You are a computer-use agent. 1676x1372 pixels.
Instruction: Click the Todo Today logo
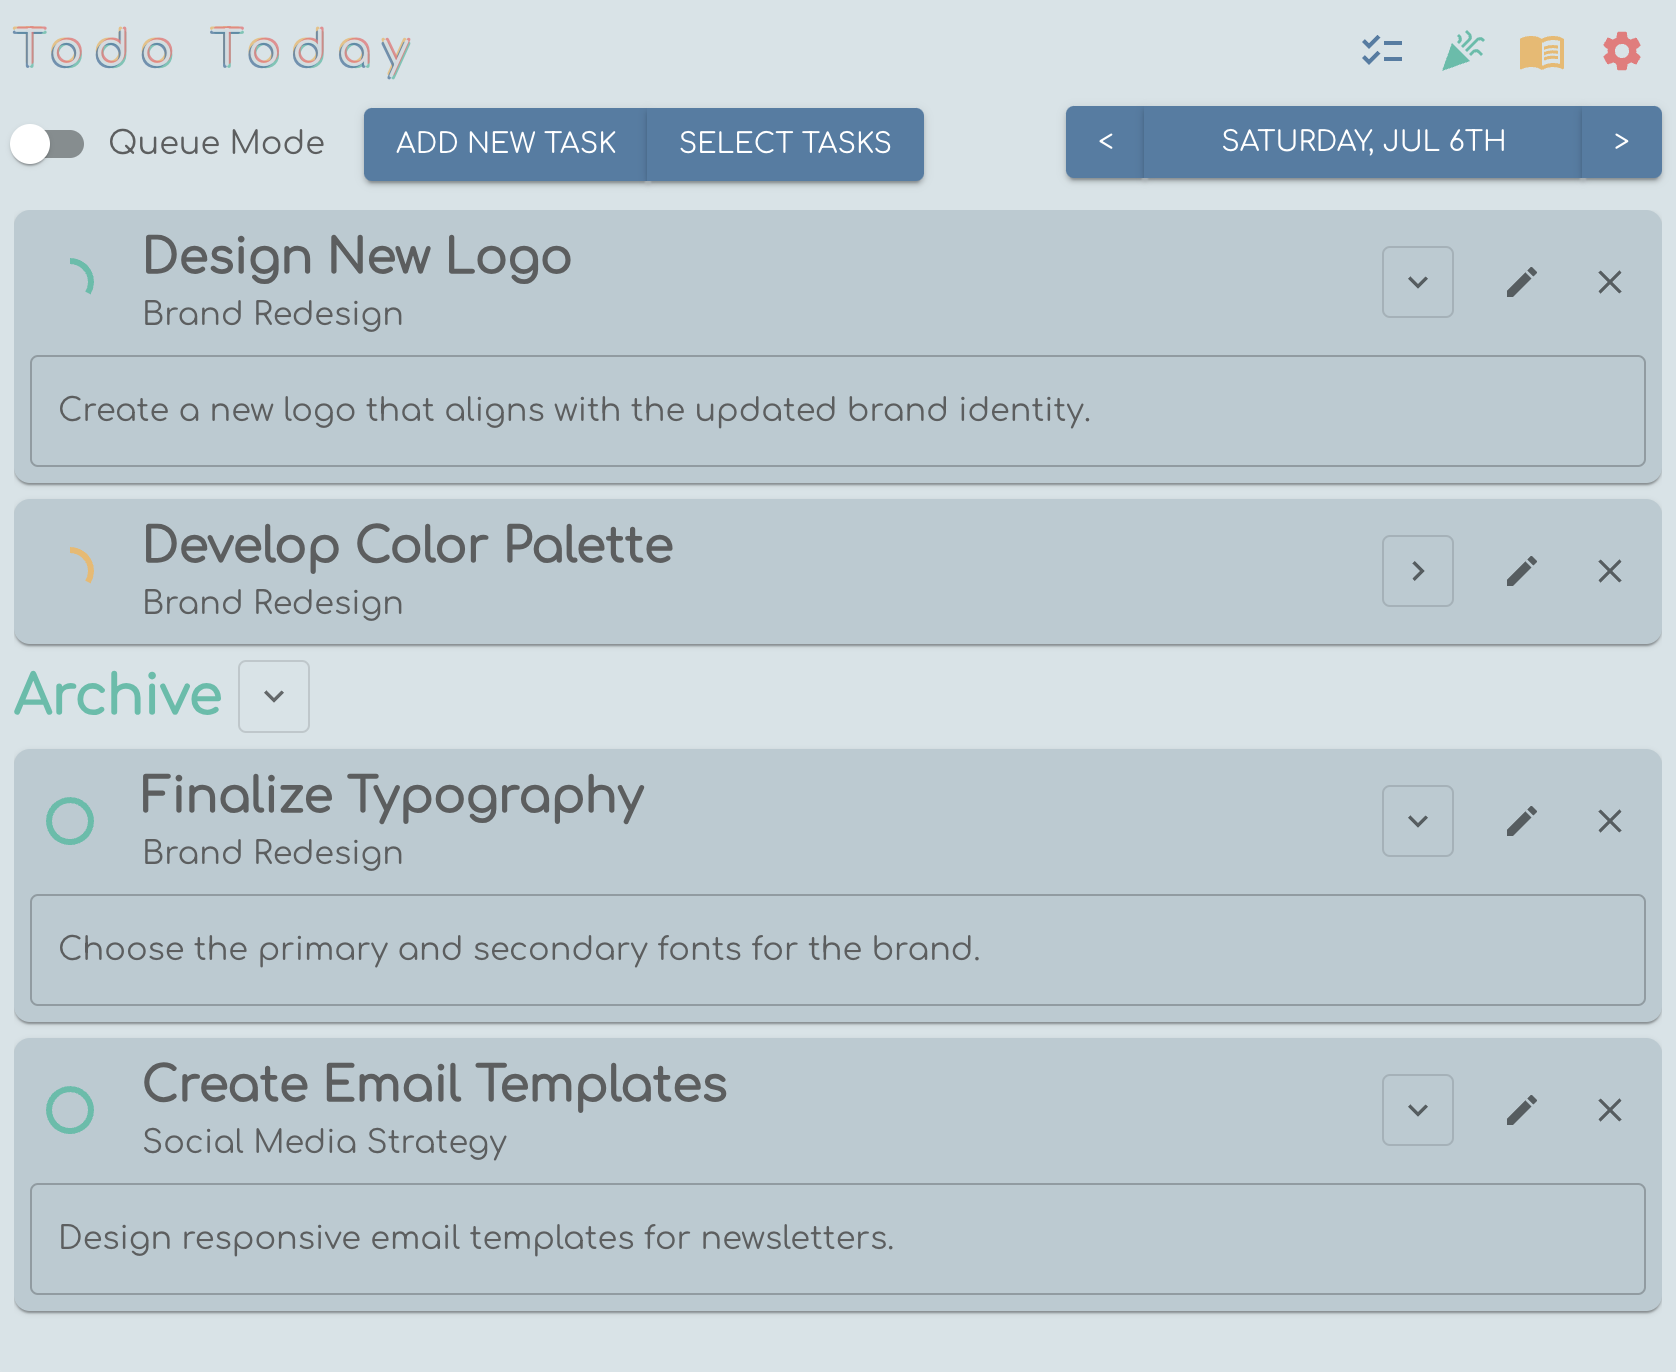tap(212, 50)
